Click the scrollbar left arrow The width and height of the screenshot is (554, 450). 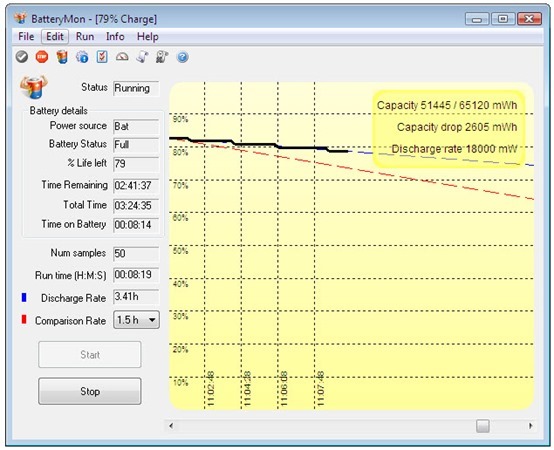(x=171, y=426)
